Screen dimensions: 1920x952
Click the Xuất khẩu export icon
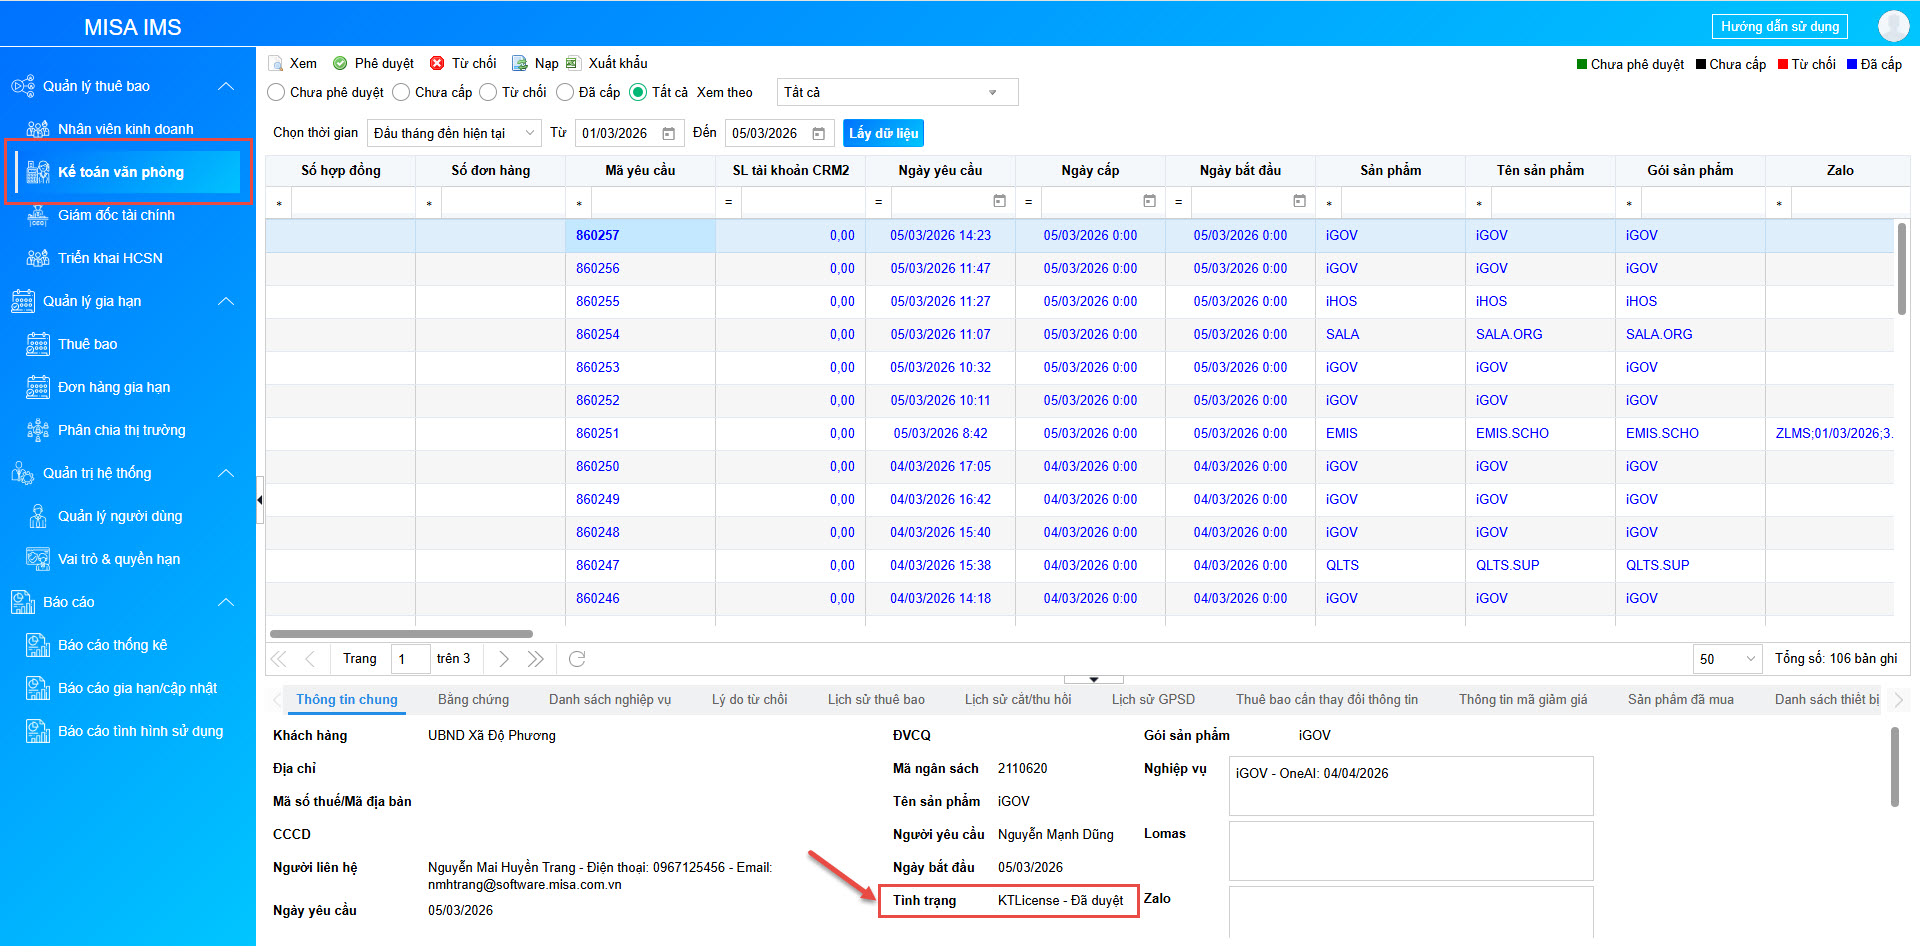(x=573, y=63)
